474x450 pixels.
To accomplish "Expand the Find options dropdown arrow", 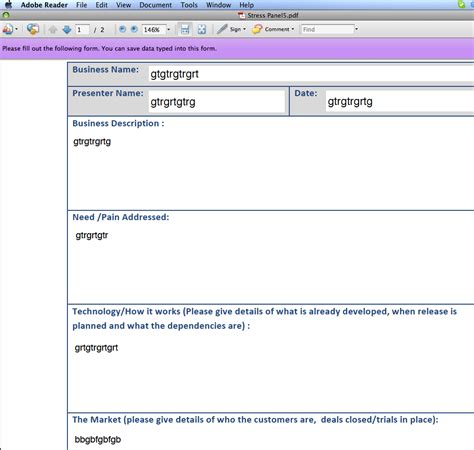I will click(356, 29).
